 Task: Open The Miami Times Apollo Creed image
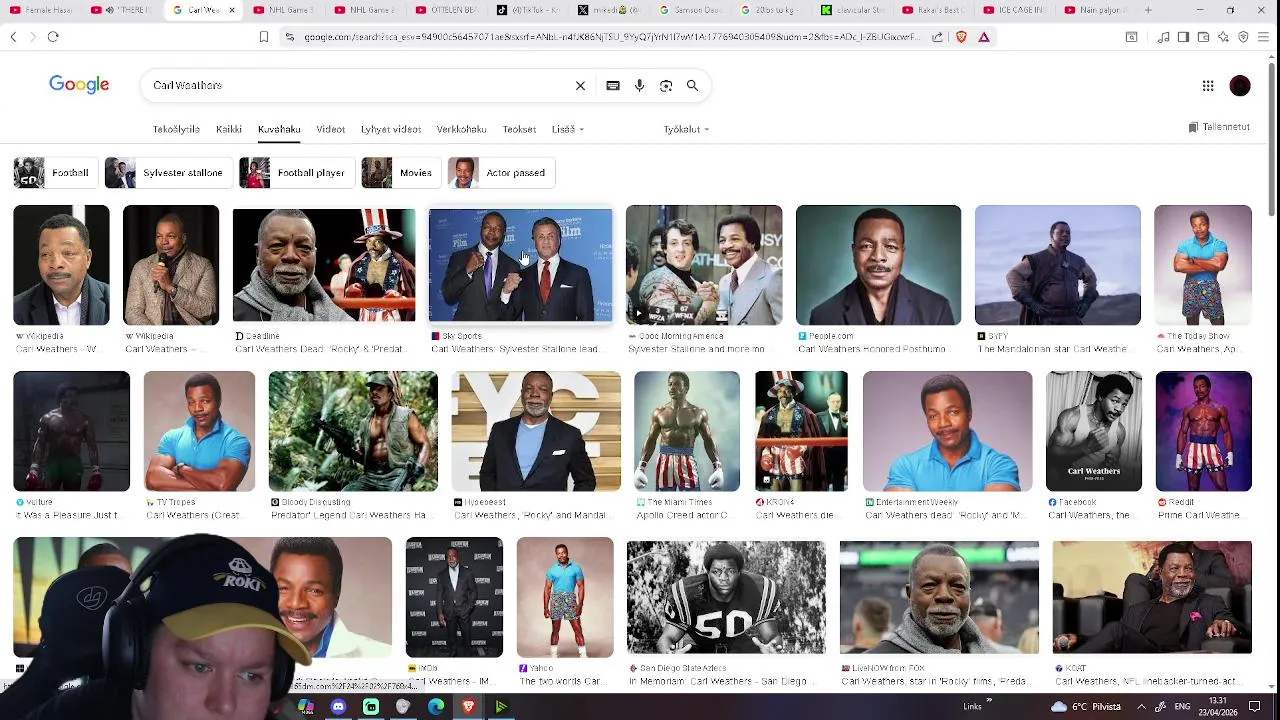coord(687,431)
